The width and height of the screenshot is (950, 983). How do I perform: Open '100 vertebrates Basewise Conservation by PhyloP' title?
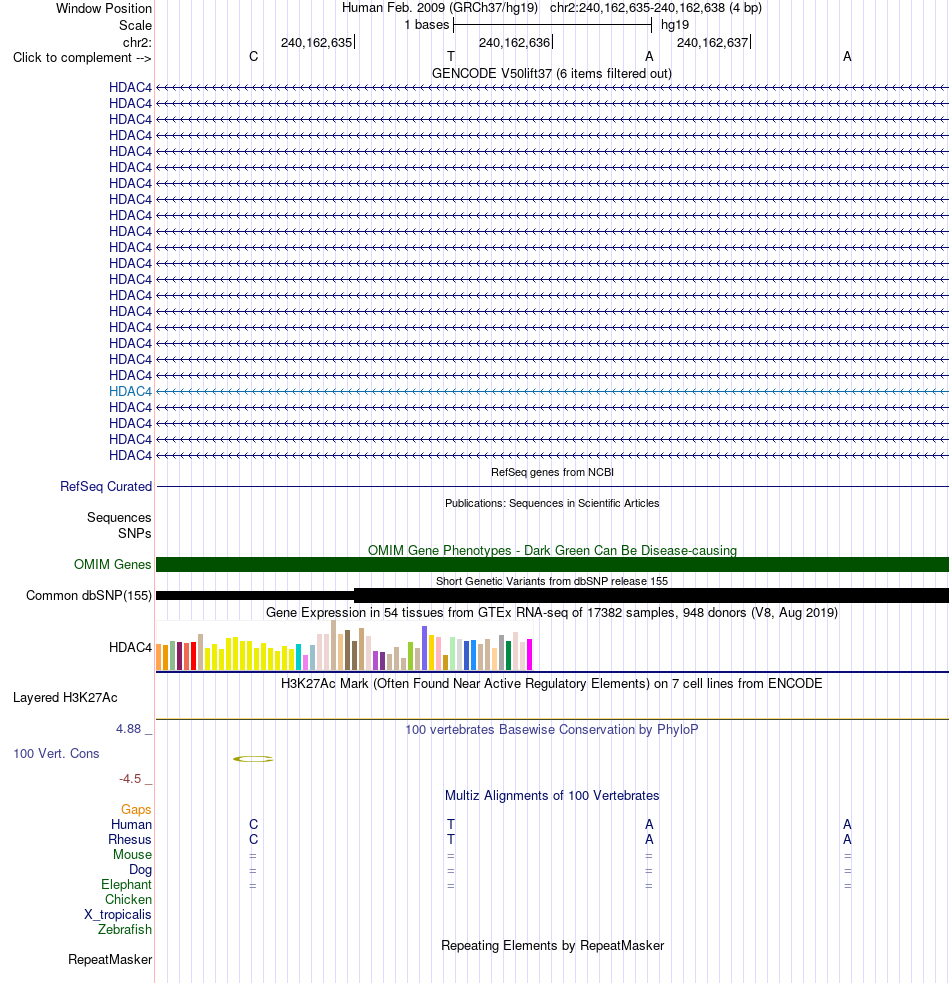pos(552,730)
